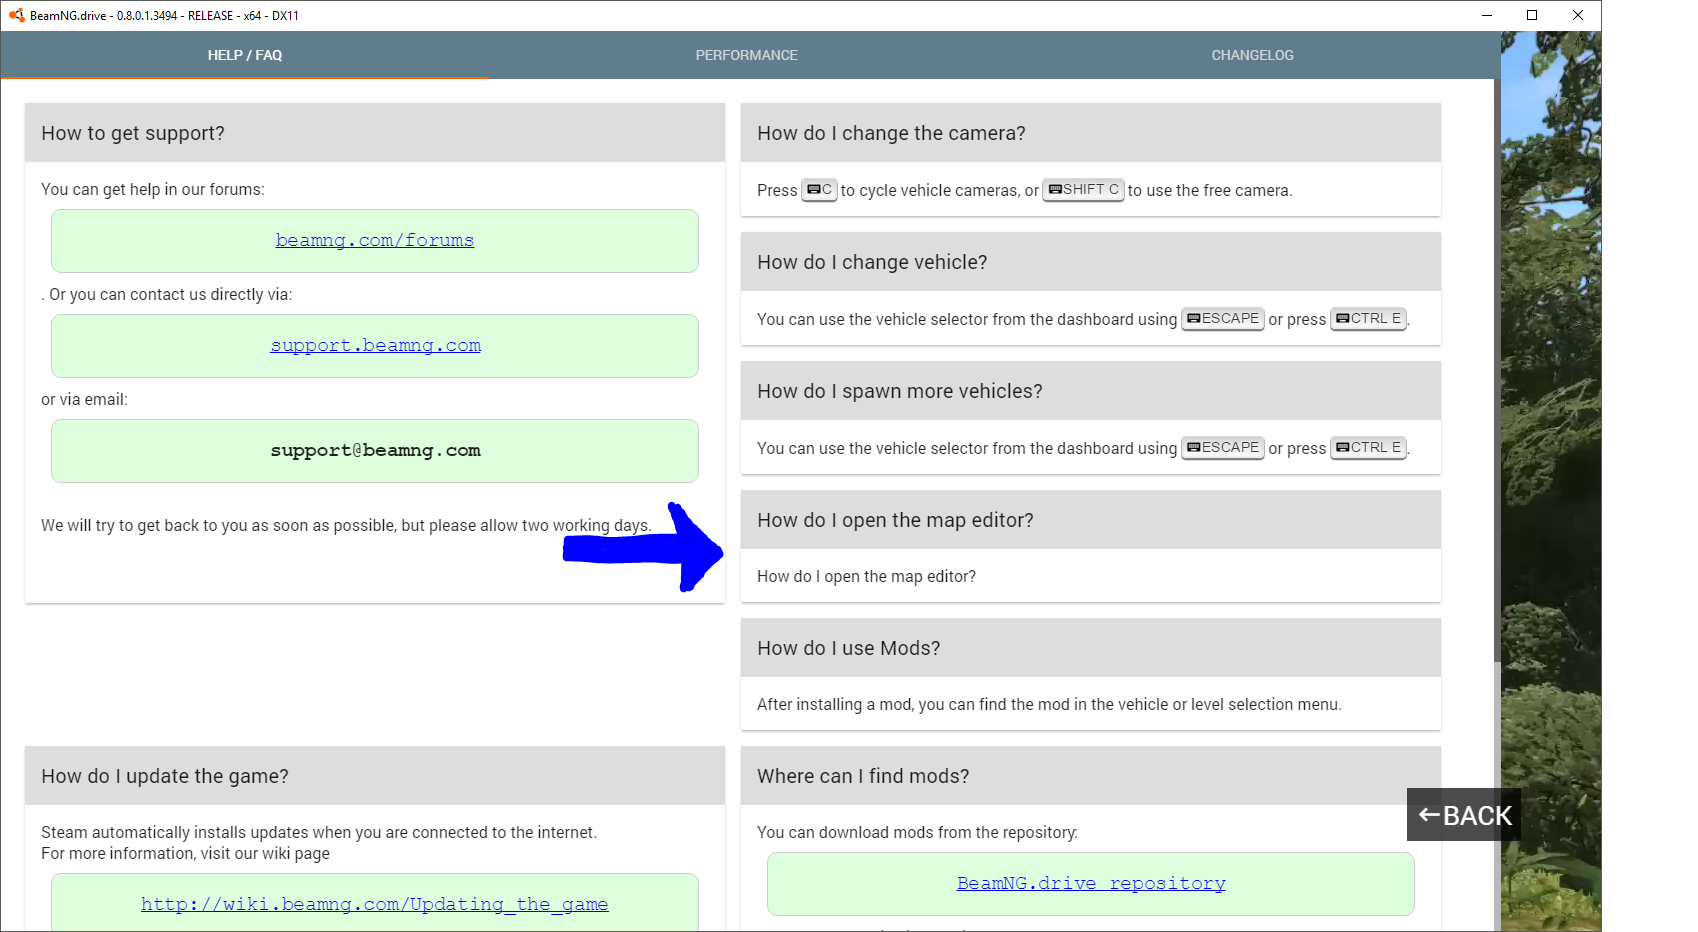This screenshot has height=932, width=1698.
Task: Maximize the BeamNG.drive window
Action: (1532, 15)
